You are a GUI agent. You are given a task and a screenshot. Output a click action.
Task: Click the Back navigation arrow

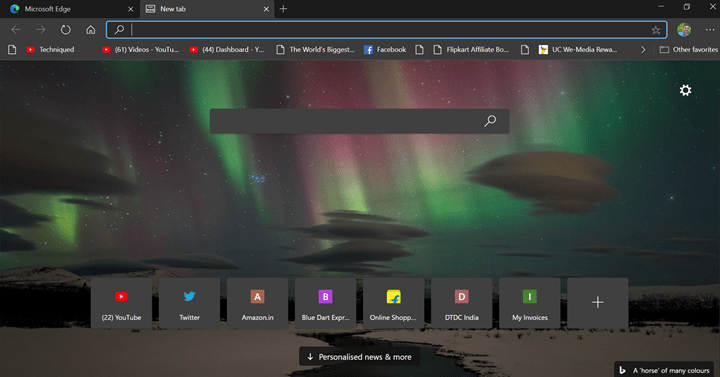[x=16, y=30]
